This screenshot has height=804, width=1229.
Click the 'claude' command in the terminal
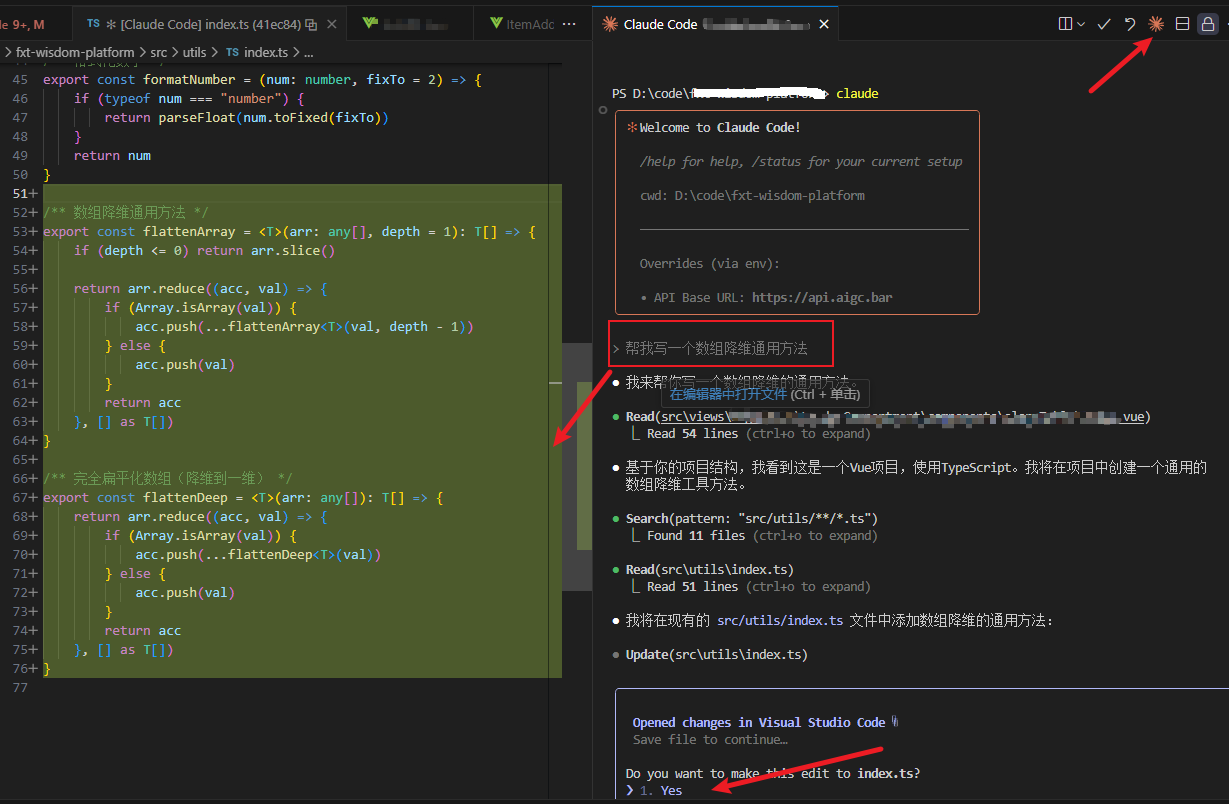[857, 94]
